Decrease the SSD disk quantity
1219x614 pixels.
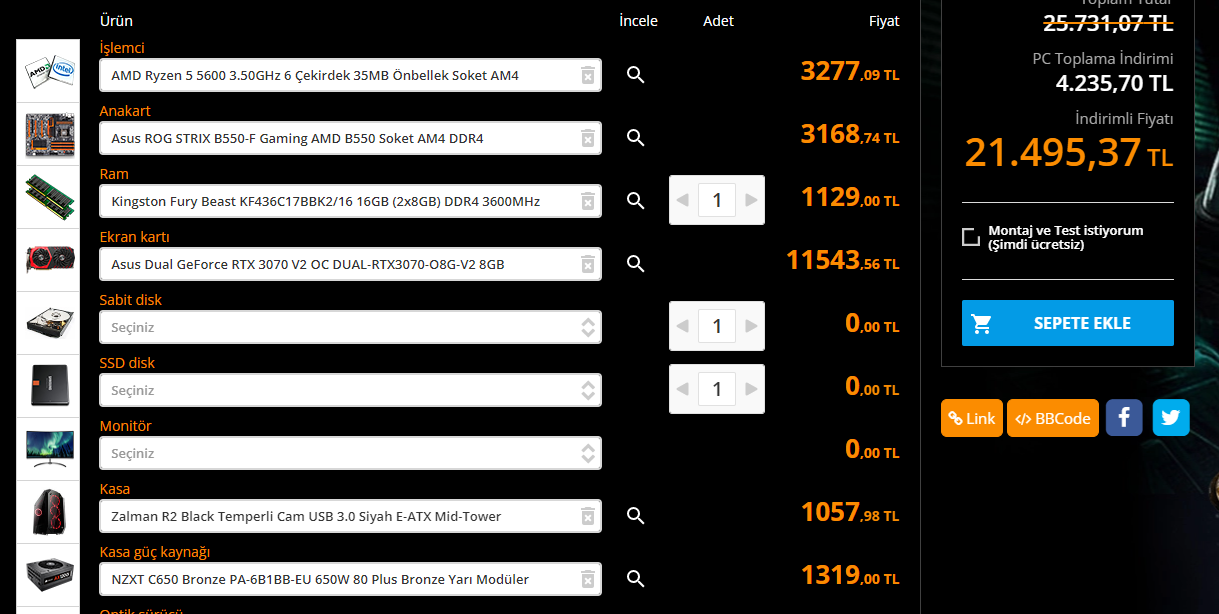(x=683, y=389)
